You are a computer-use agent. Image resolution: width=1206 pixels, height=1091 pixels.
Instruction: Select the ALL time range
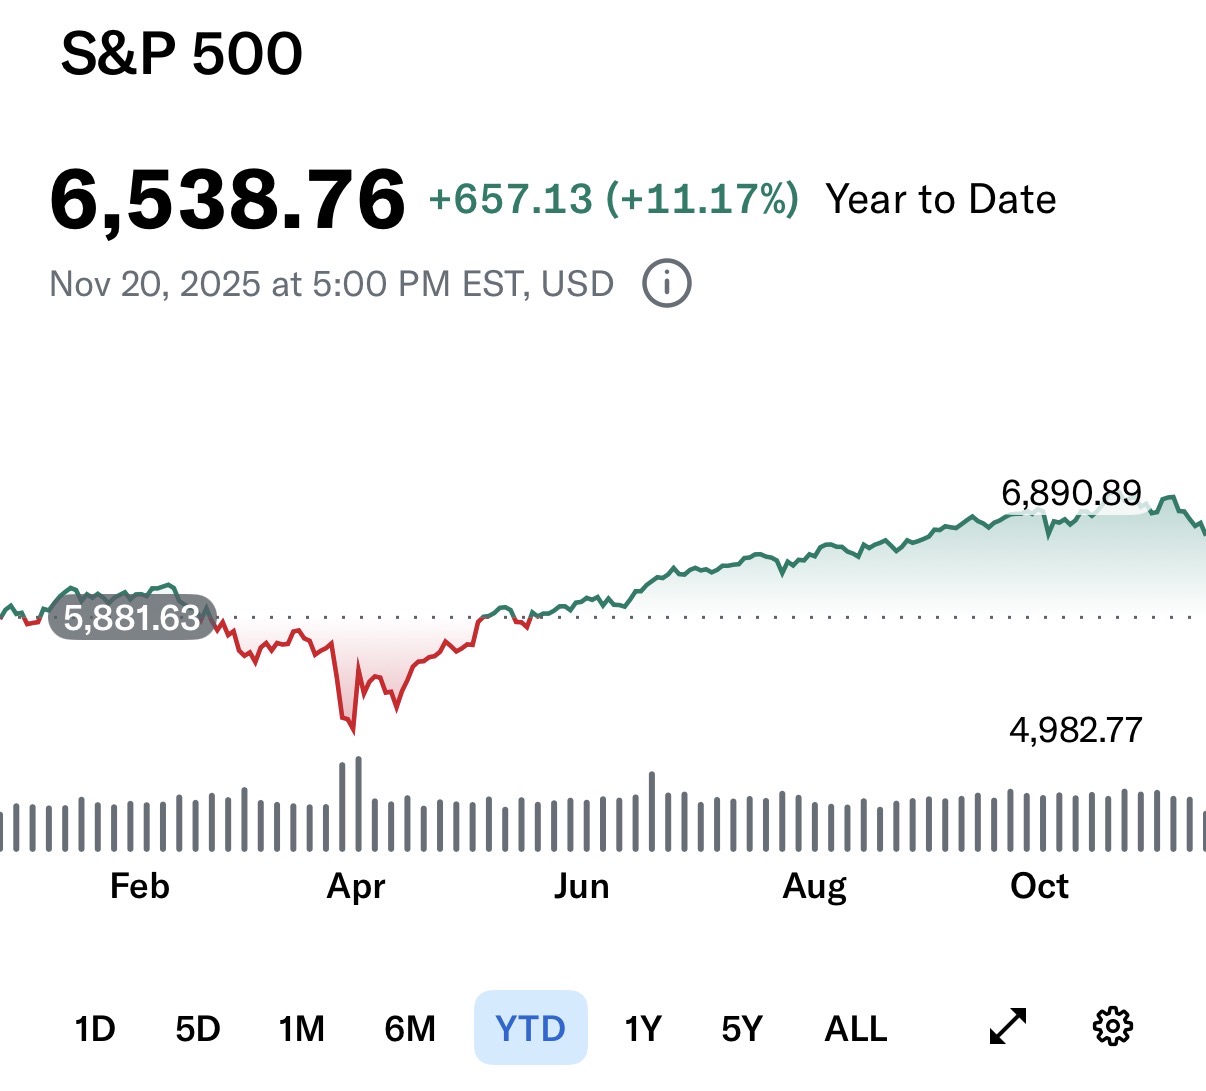pyautogui.click(x=855, y=1028)
